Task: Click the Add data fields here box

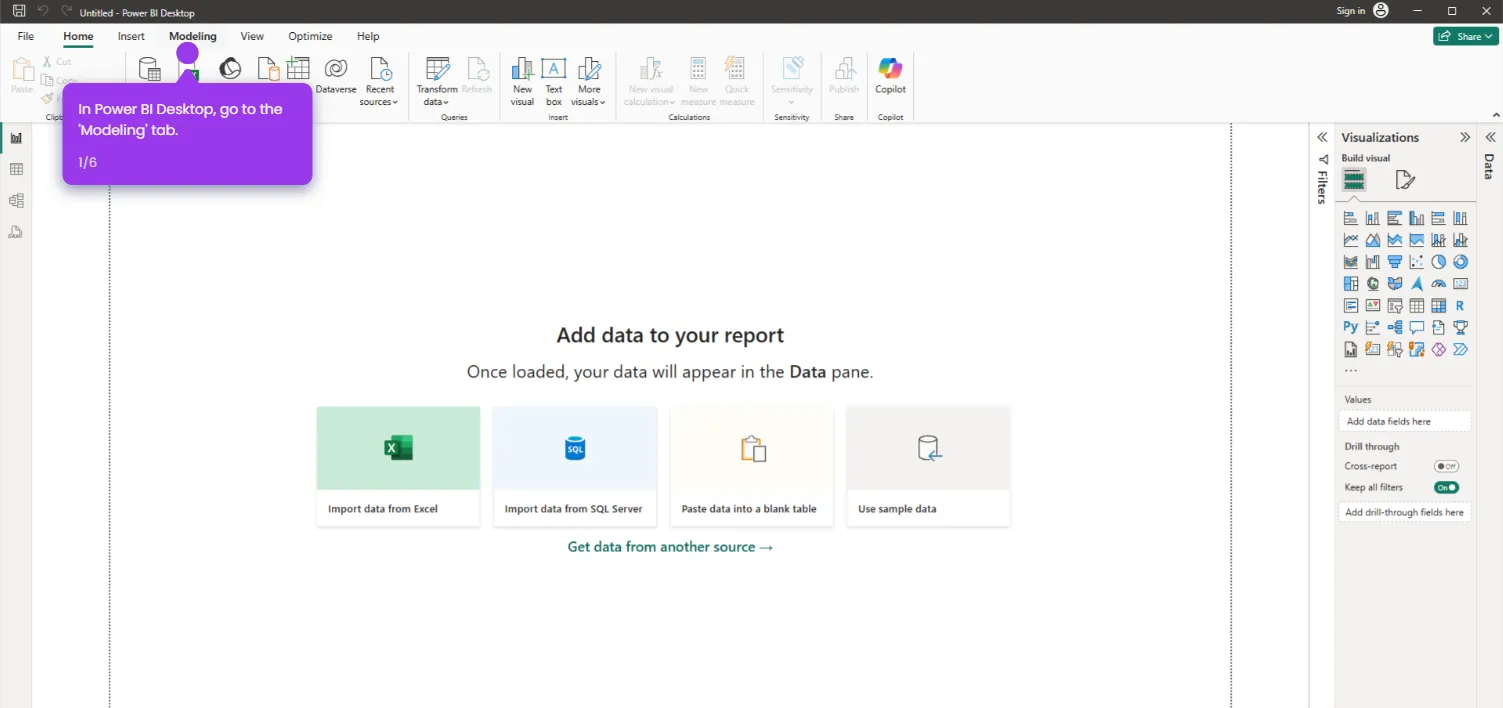Action: 1405,421
